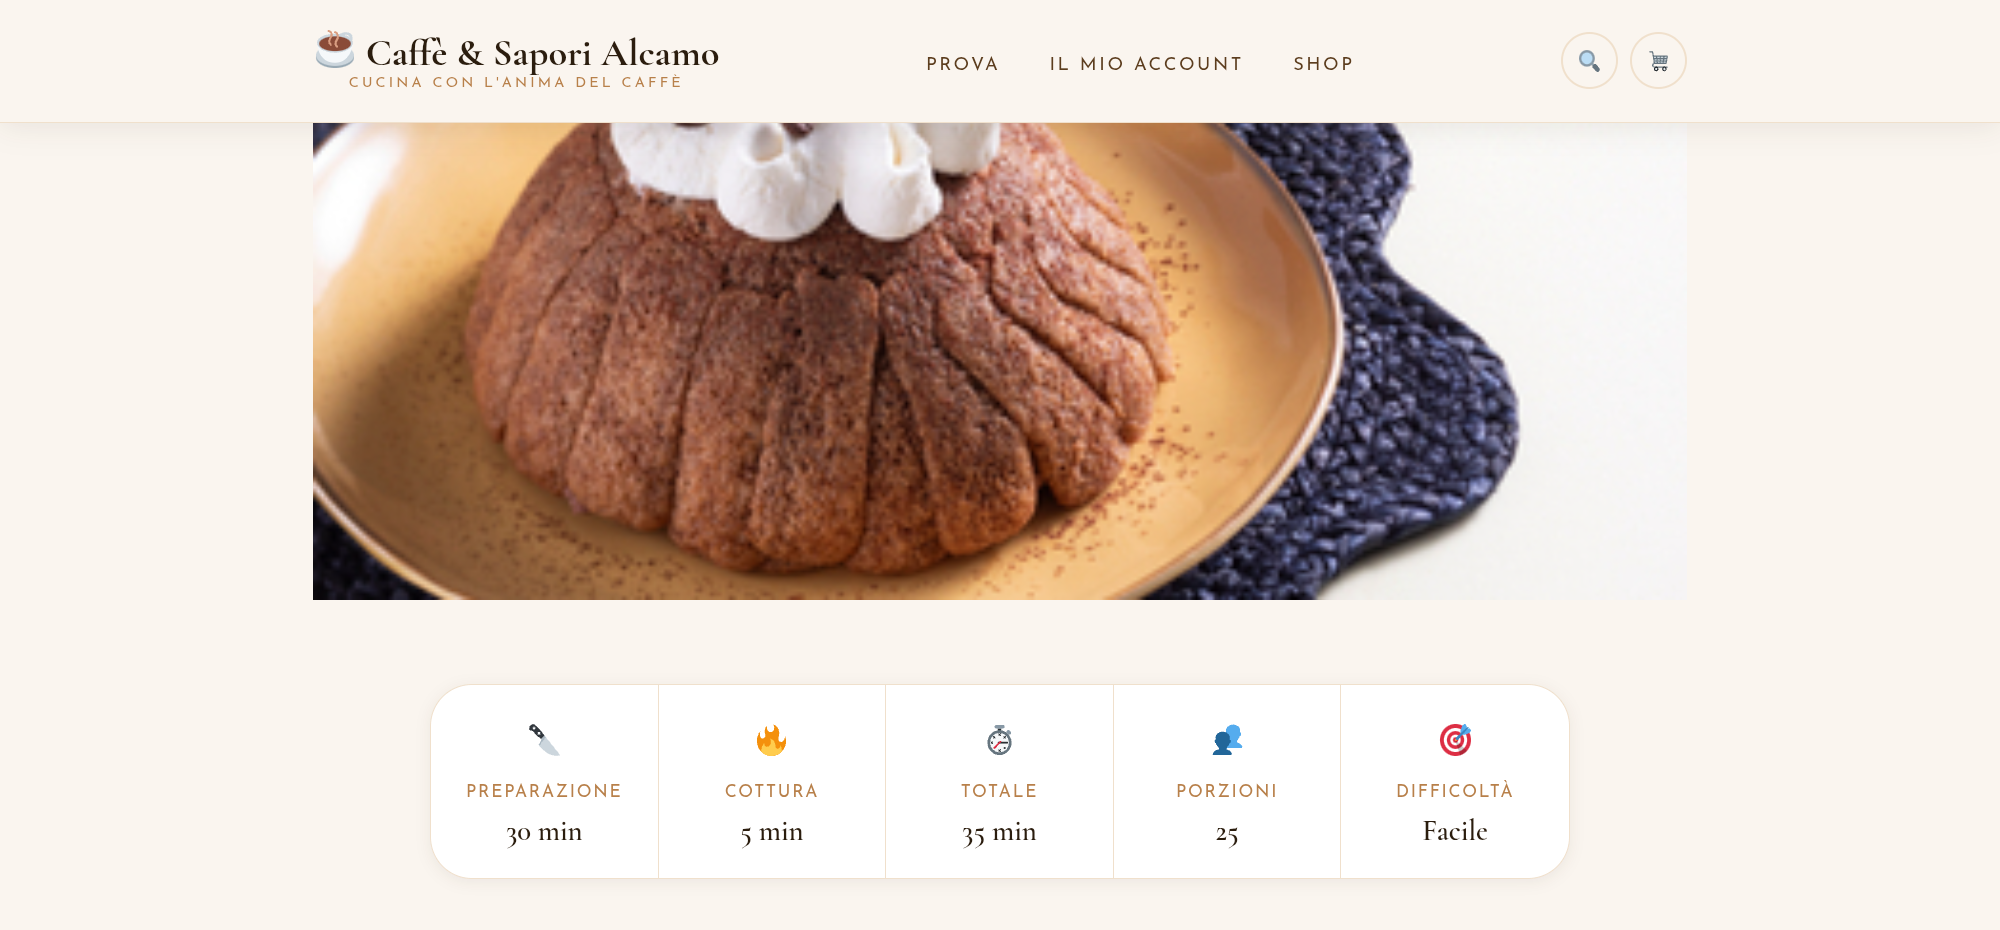Click the dessert recipe hero photo
This screenshot has width=2000, height=930.
[999, 361]
